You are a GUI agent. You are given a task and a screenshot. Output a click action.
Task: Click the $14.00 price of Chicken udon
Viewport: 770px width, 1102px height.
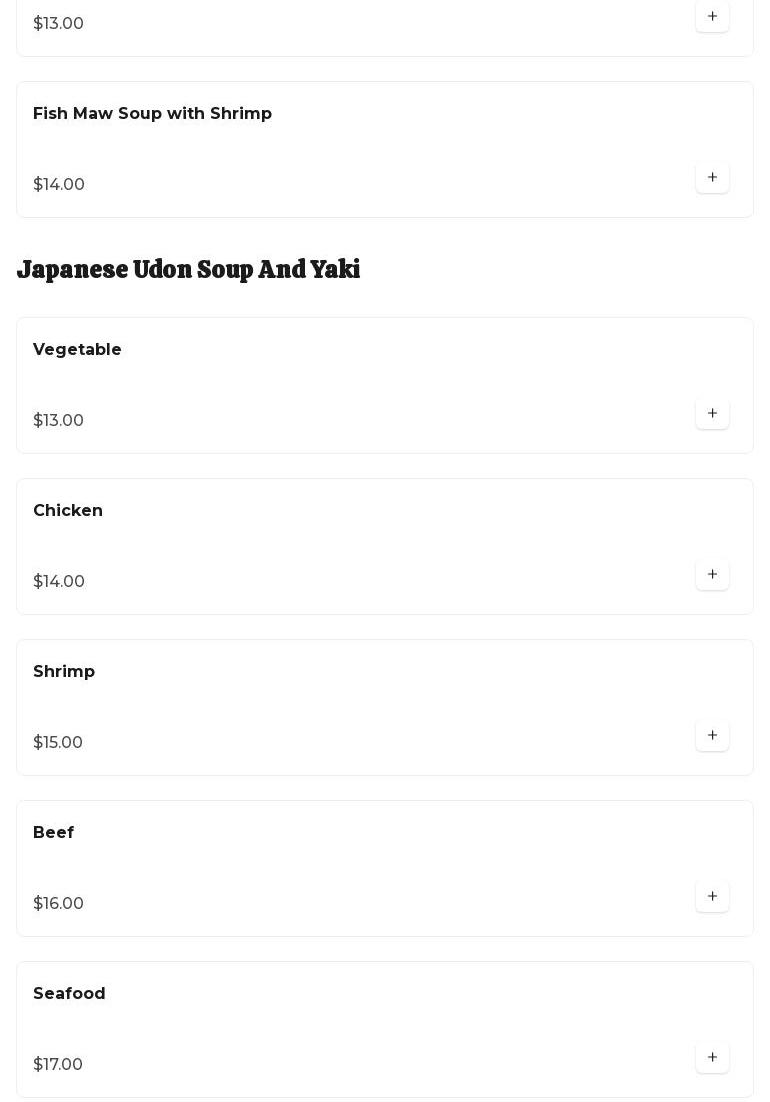[59, 582]
